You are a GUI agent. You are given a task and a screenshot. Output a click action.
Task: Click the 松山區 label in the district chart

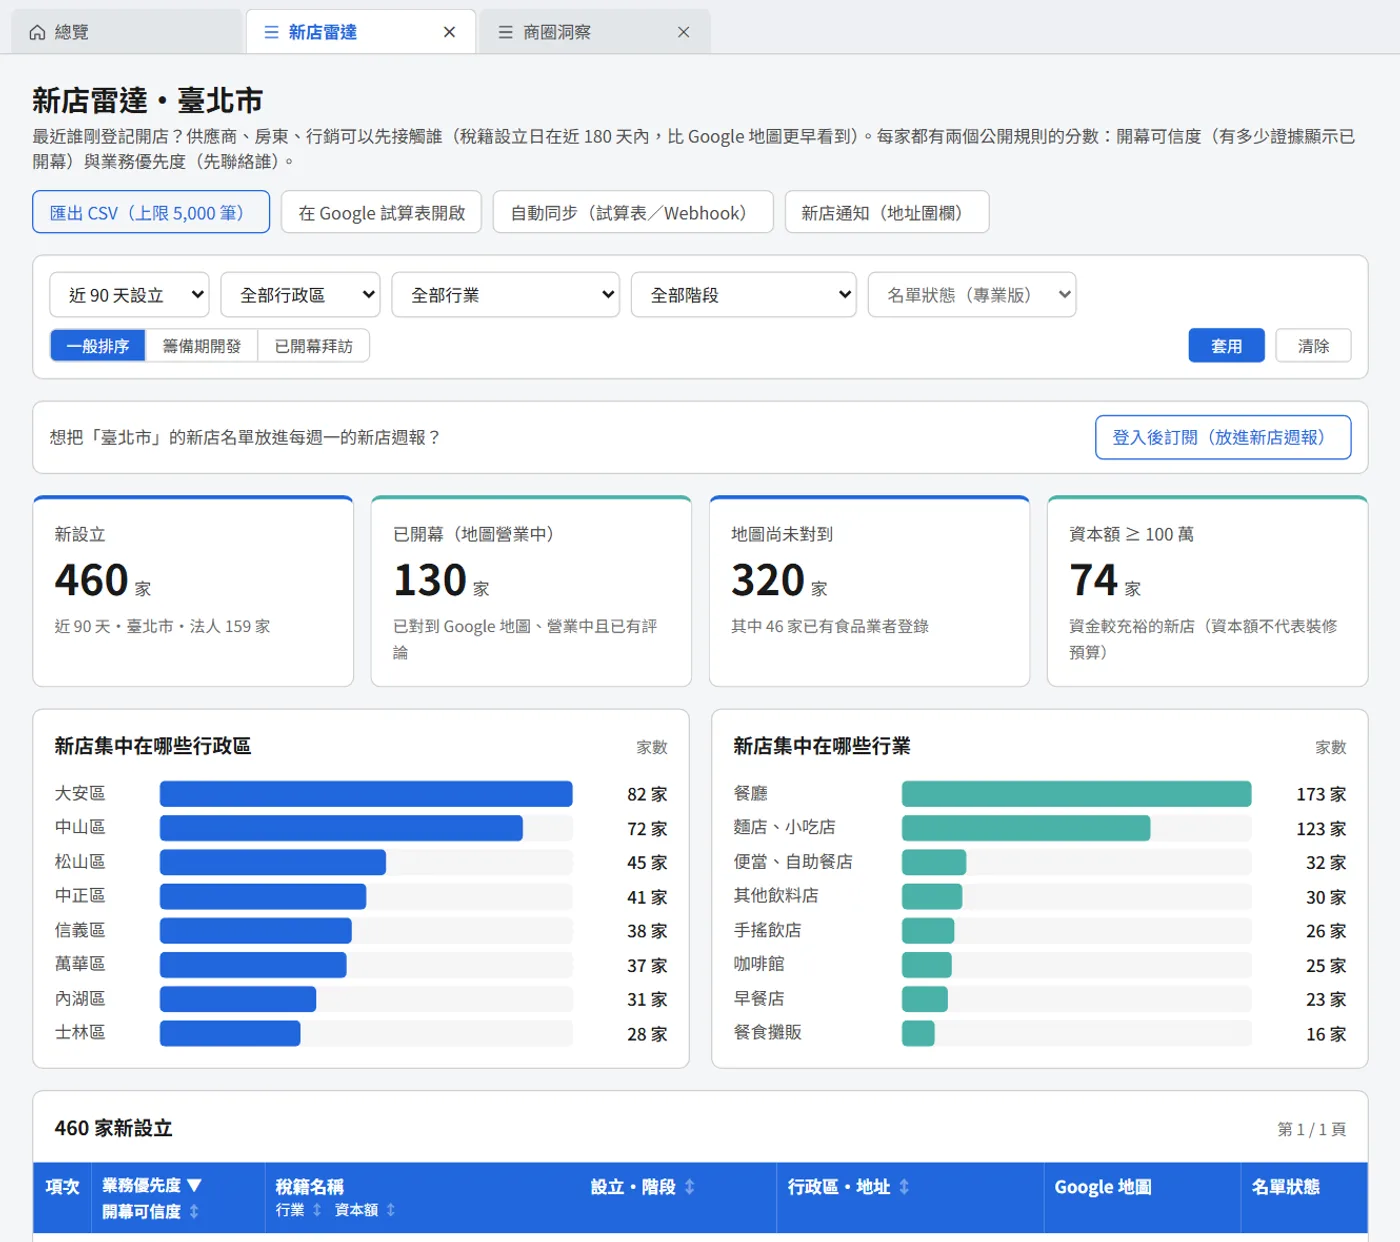pos(80,861)
